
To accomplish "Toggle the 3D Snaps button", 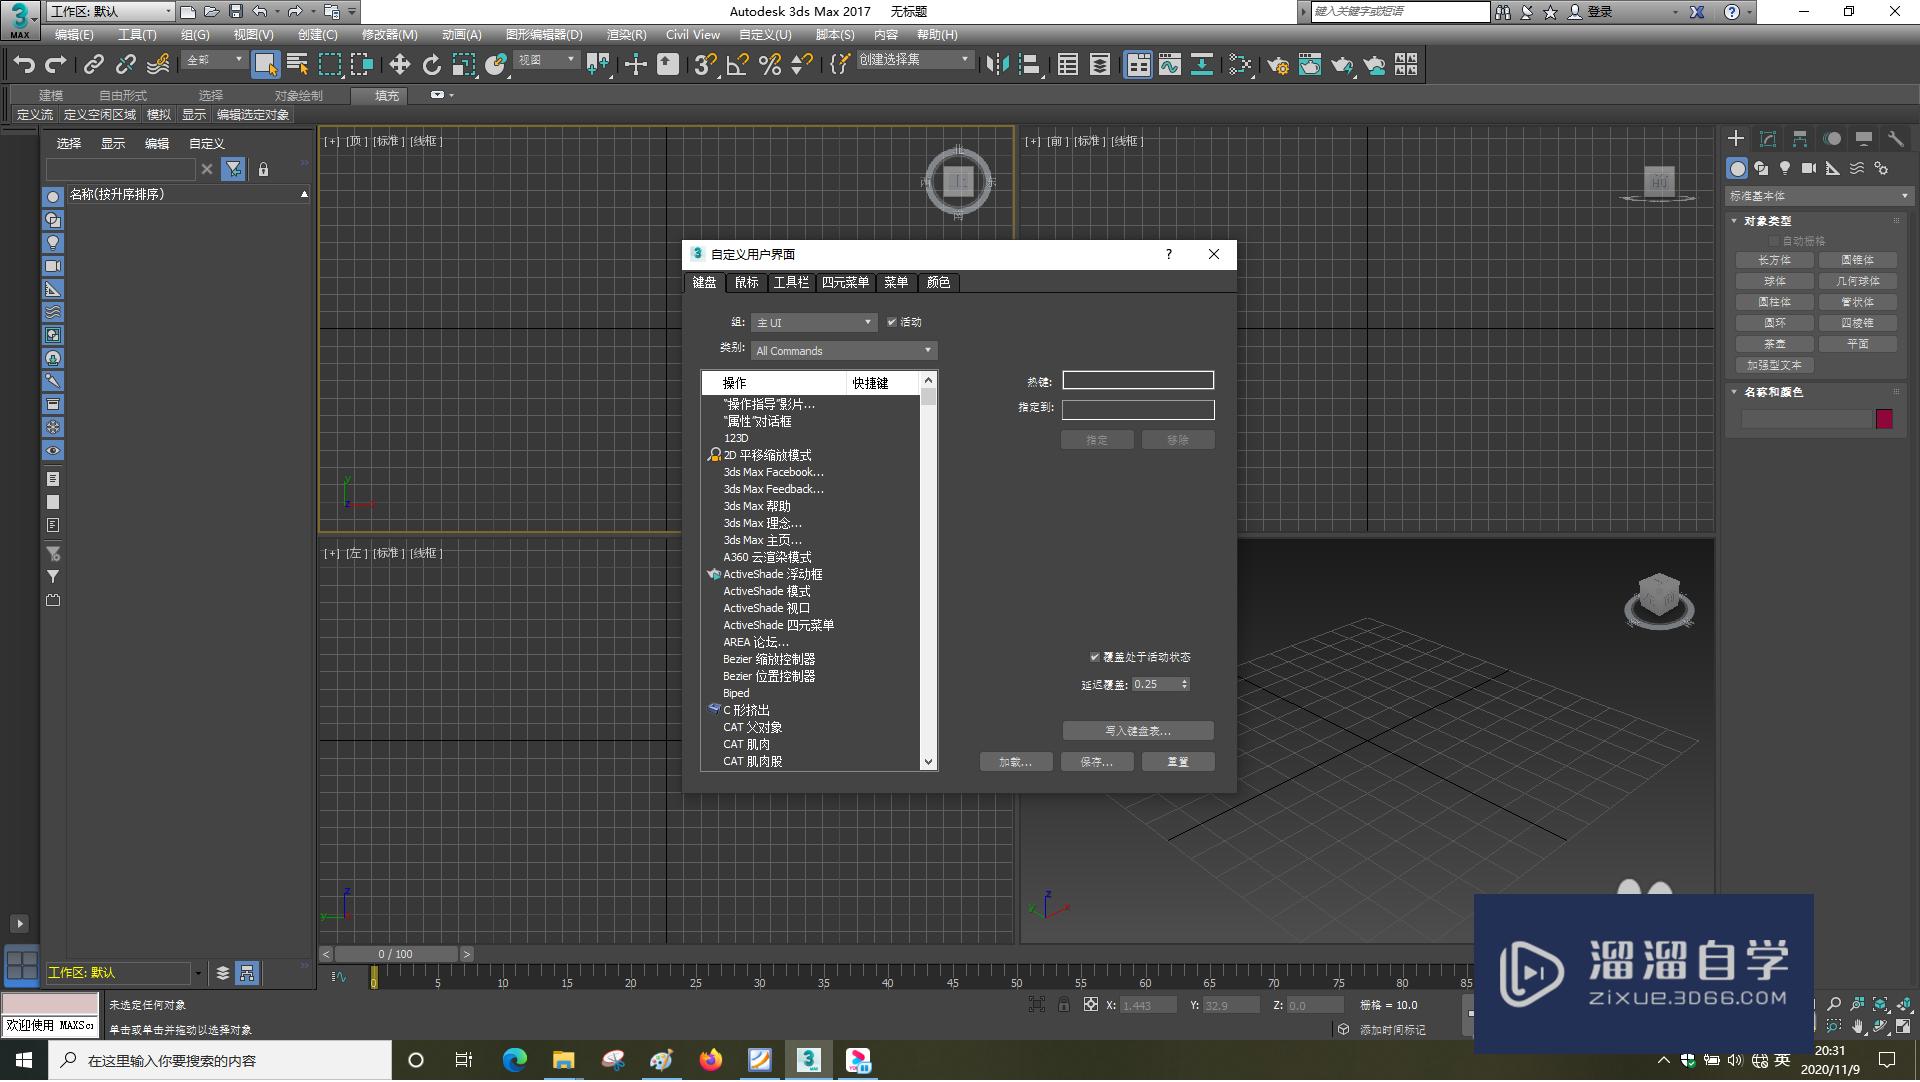I will pyautogui.click(x=705, y=65).
